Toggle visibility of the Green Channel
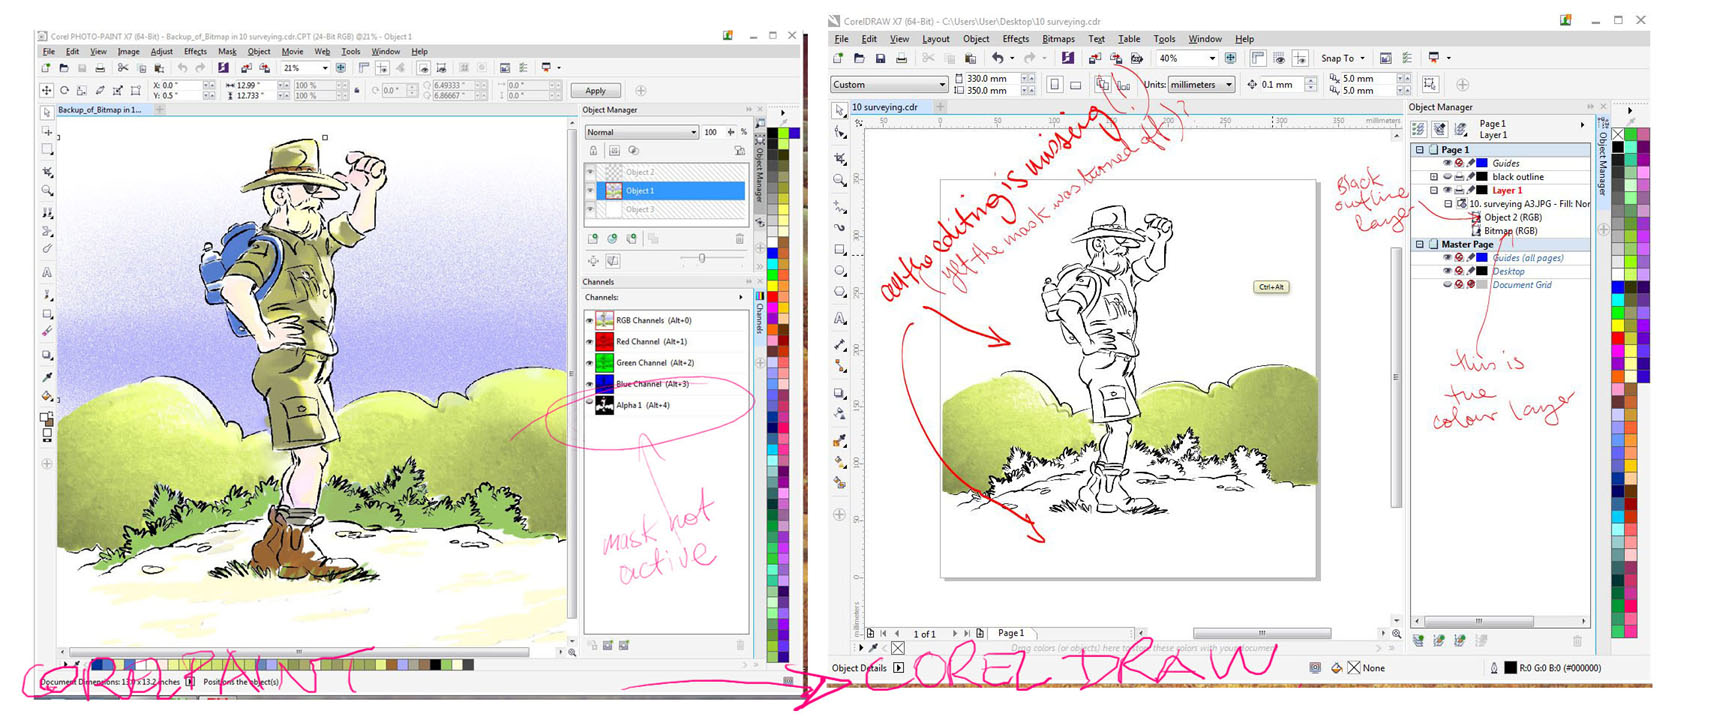 (590, 362)
